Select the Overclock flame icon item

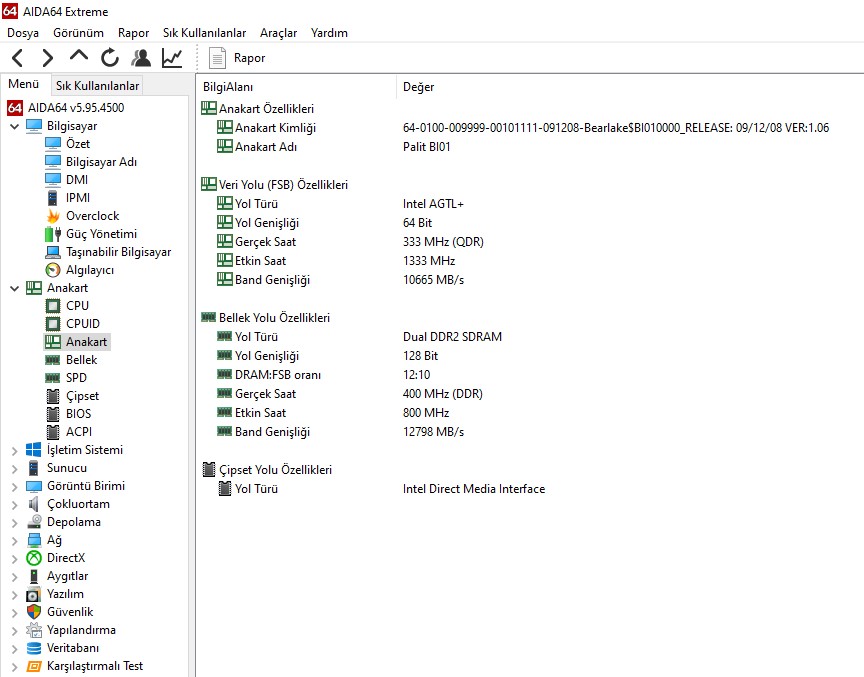(91, 216)
